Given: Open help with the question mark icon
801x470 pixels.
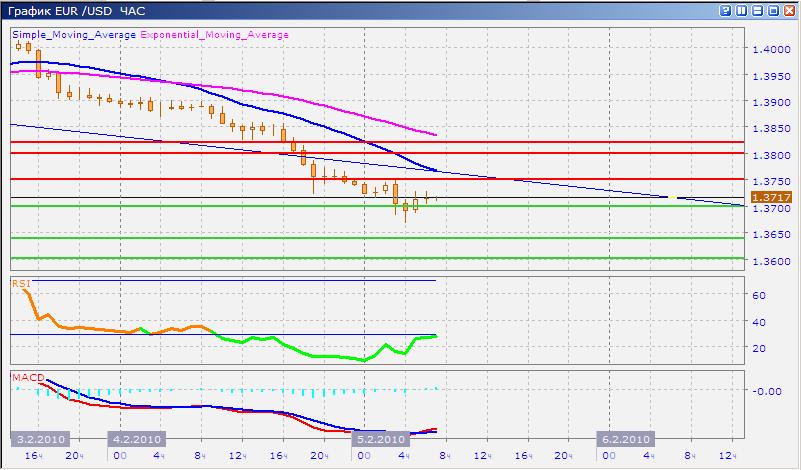Looking at the screenshot, I should tap(725, 11).
